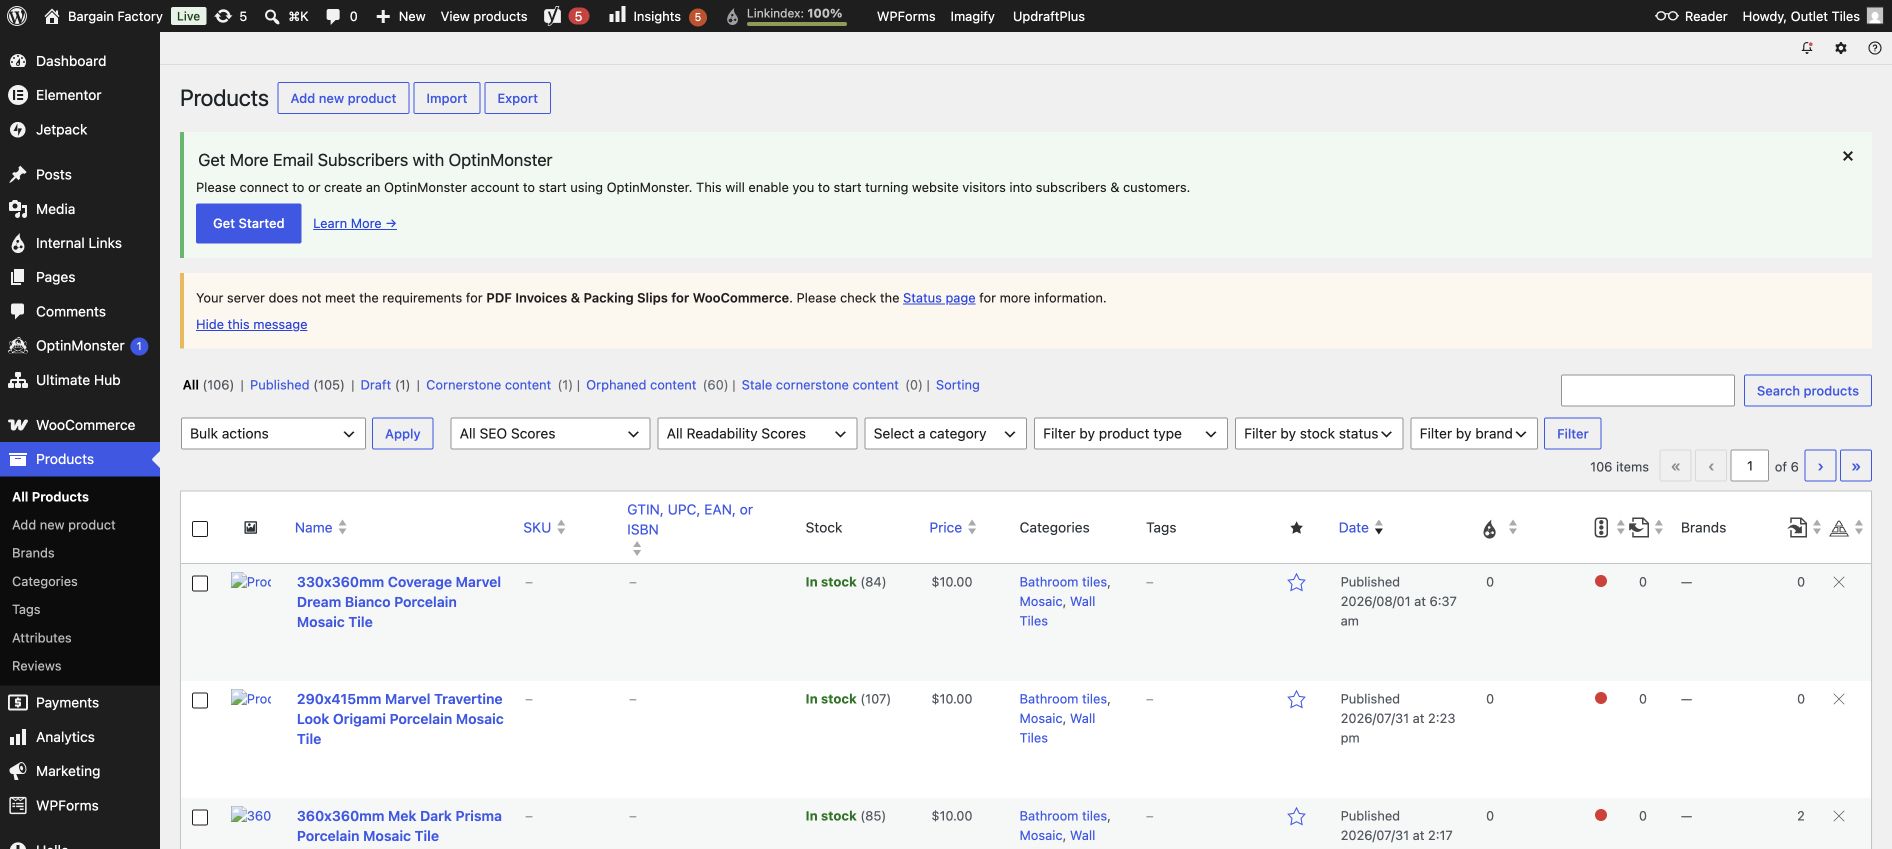Click the Export button

(x=517, y=98)
